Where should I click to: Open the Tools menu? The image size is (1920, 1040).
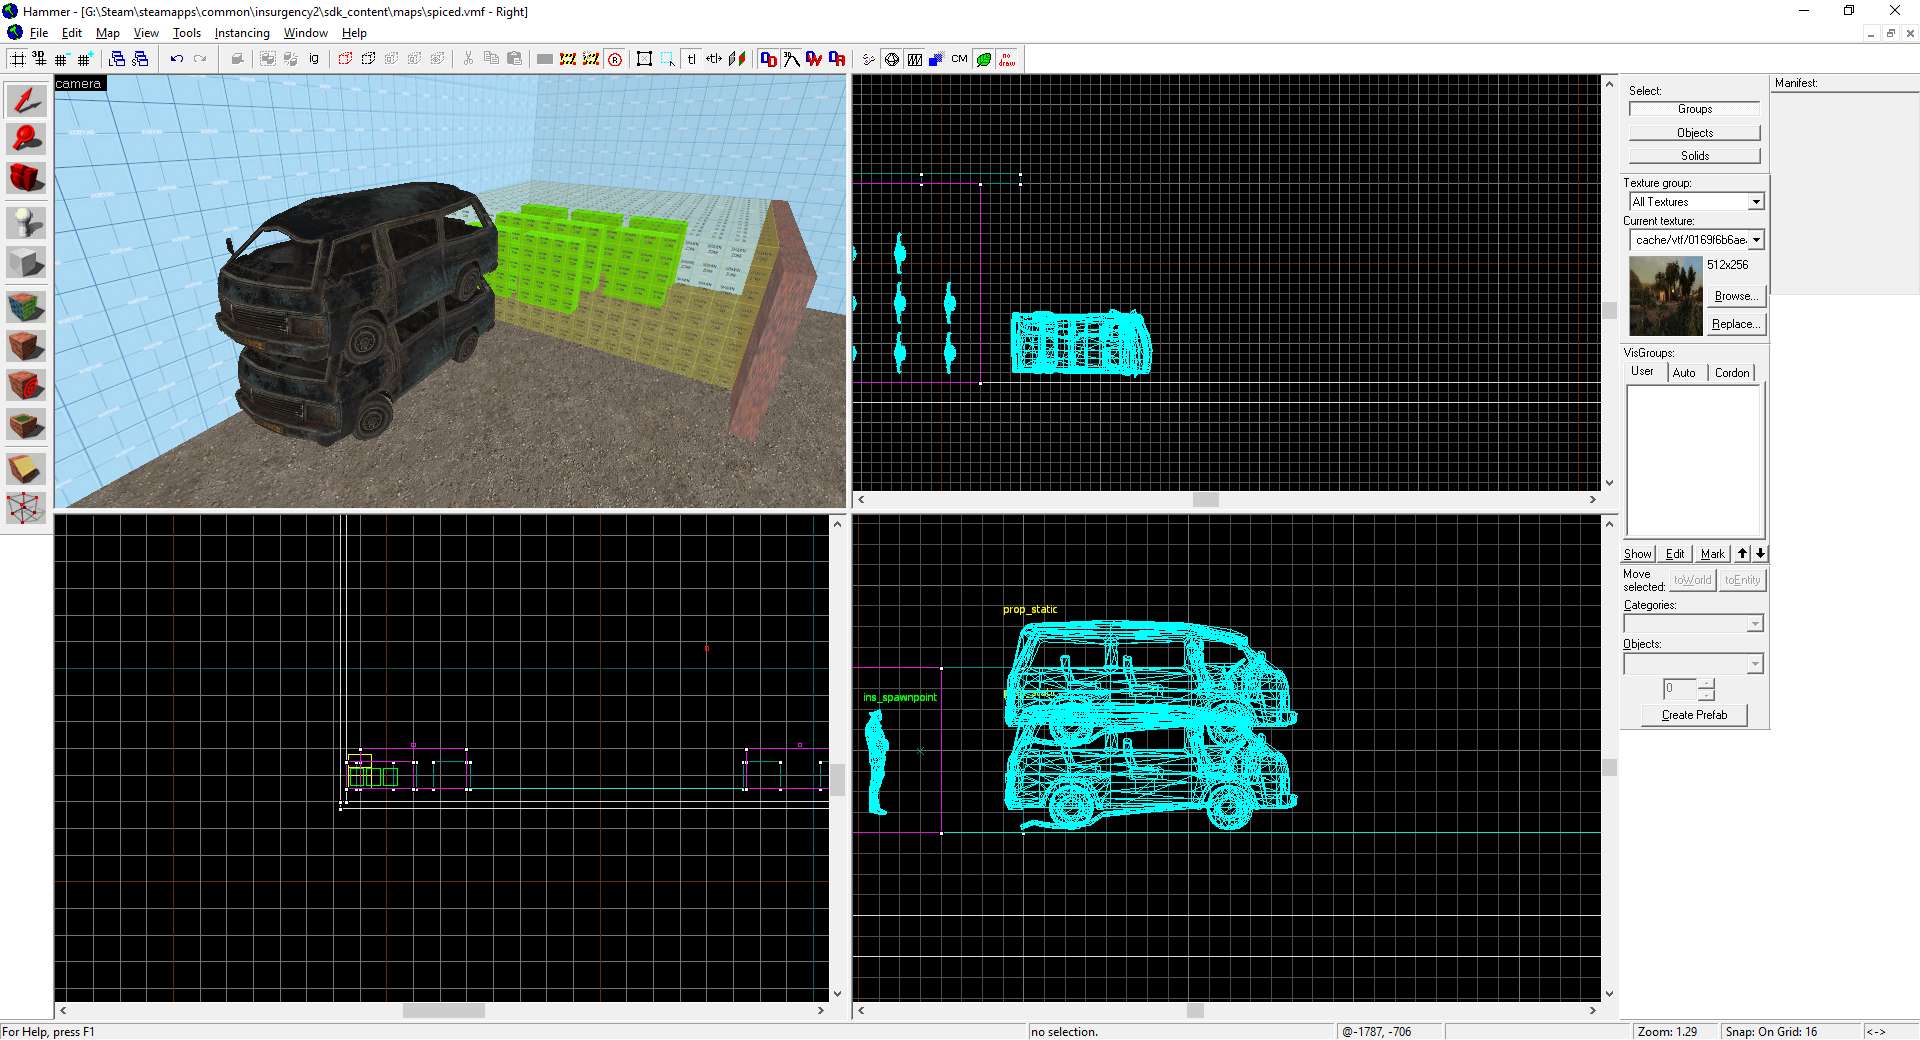[186, 33]
